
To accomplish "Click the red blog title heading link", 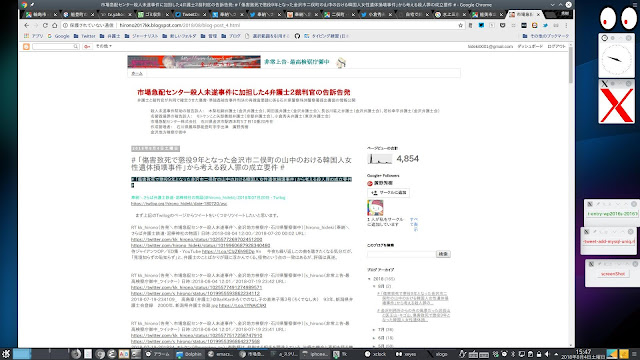I will [244, 92].
